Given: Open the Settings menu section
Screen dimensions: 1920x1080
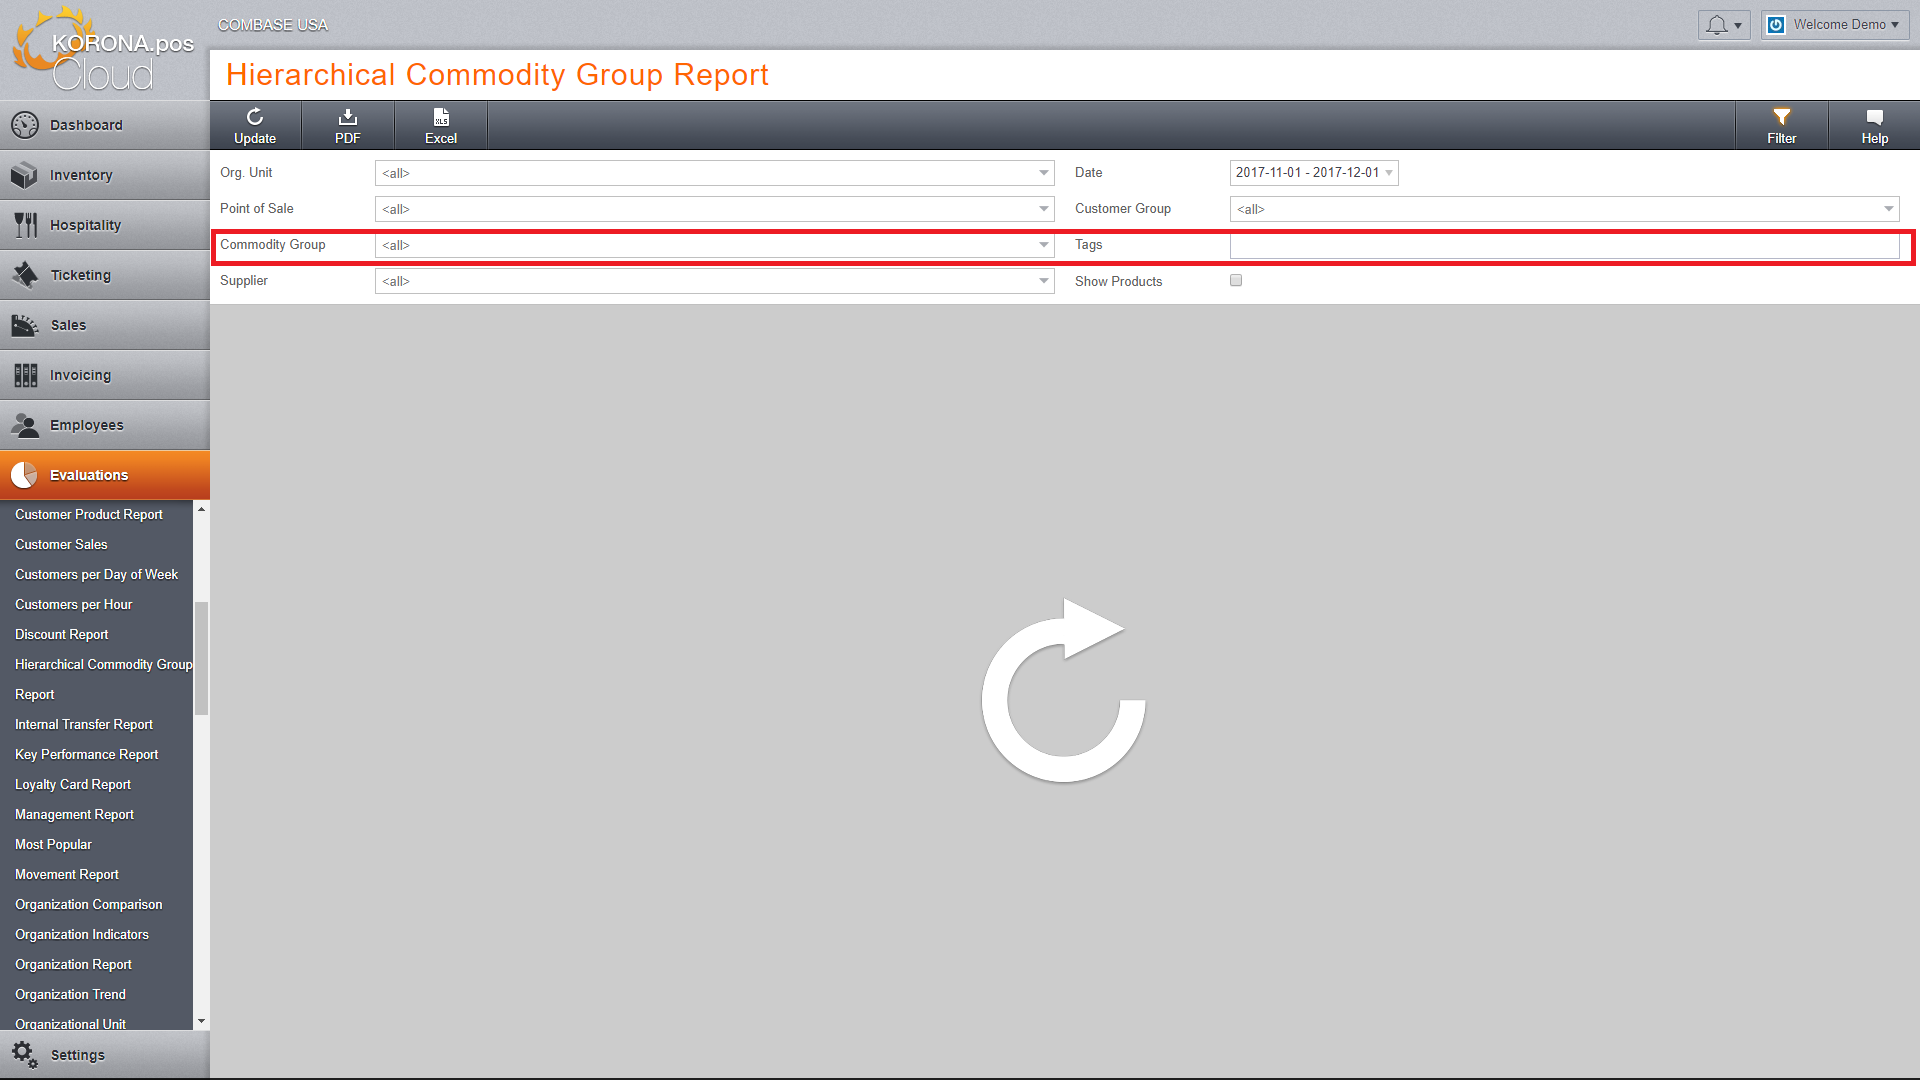Looking at the screenshot, I should coord(105,1054).
